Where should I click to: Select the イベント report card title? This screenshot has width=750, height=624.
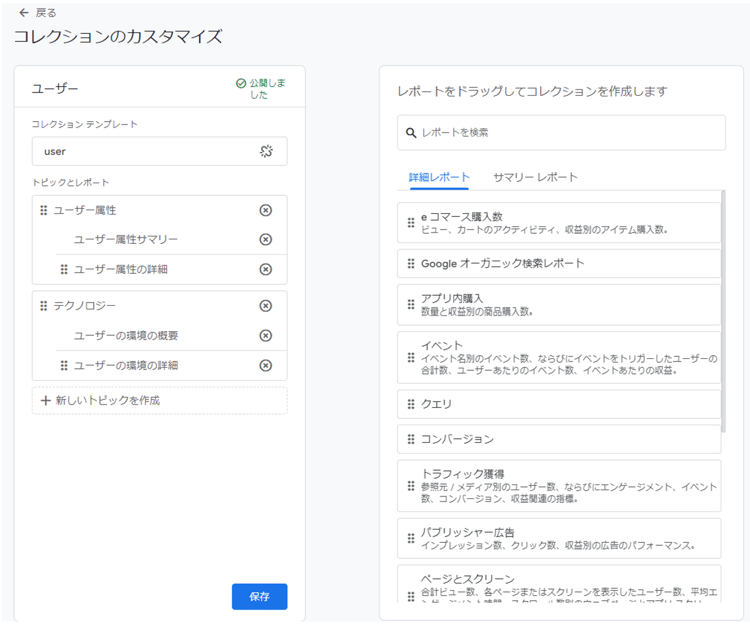coord(442,346)
